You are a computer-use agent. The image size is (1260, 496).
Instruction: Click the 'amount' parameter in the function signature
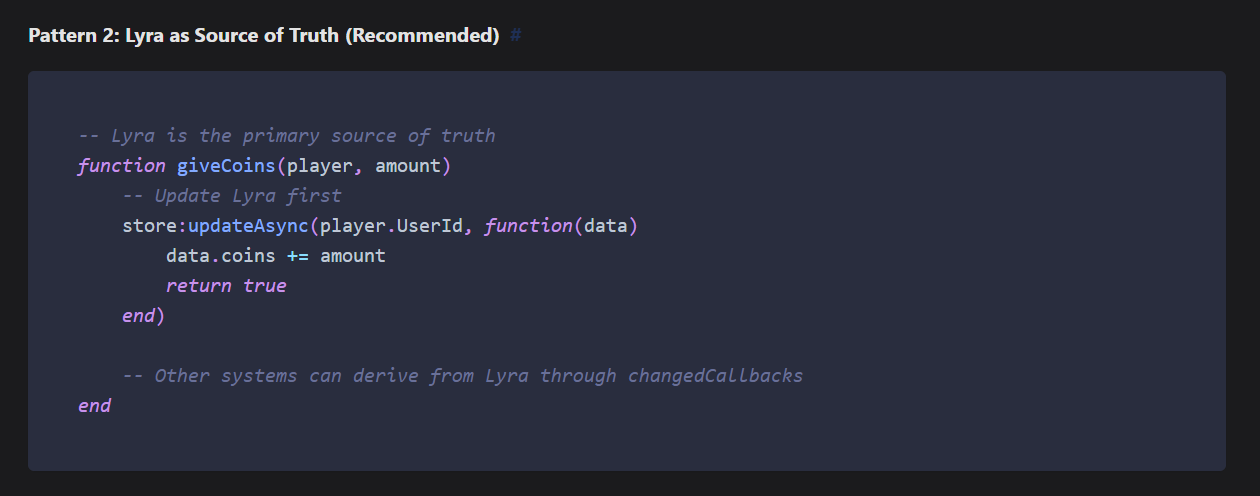408,166
